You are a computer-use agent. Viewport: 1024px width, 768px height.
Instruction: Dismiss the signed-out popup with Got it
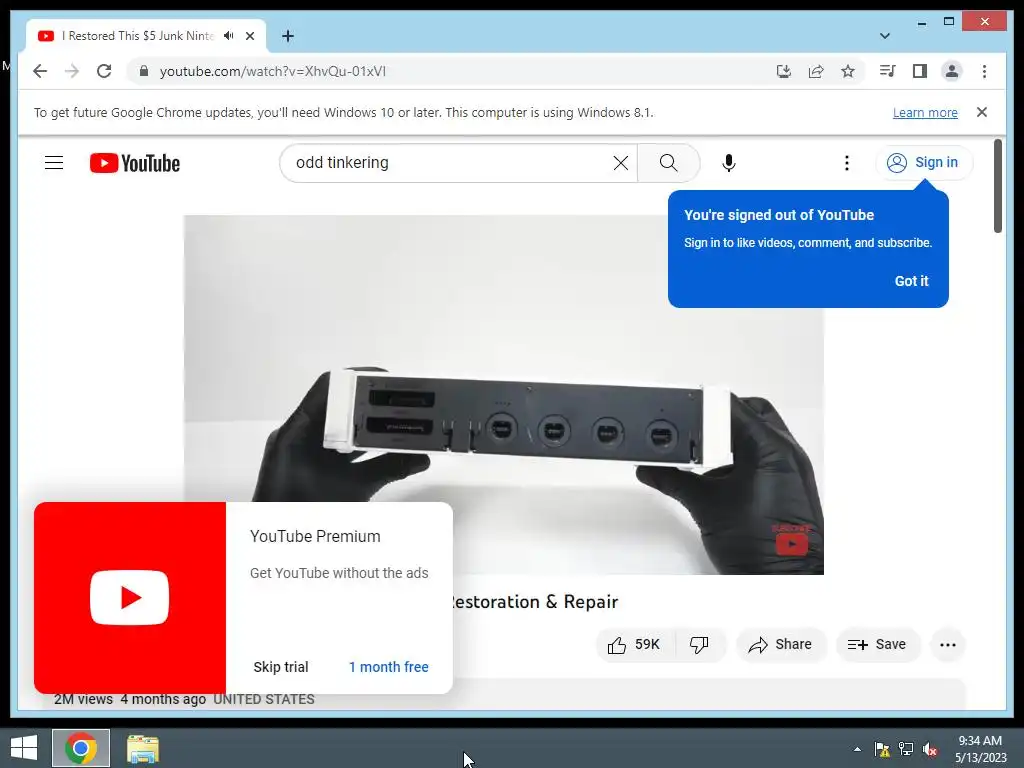click(911, 281)
